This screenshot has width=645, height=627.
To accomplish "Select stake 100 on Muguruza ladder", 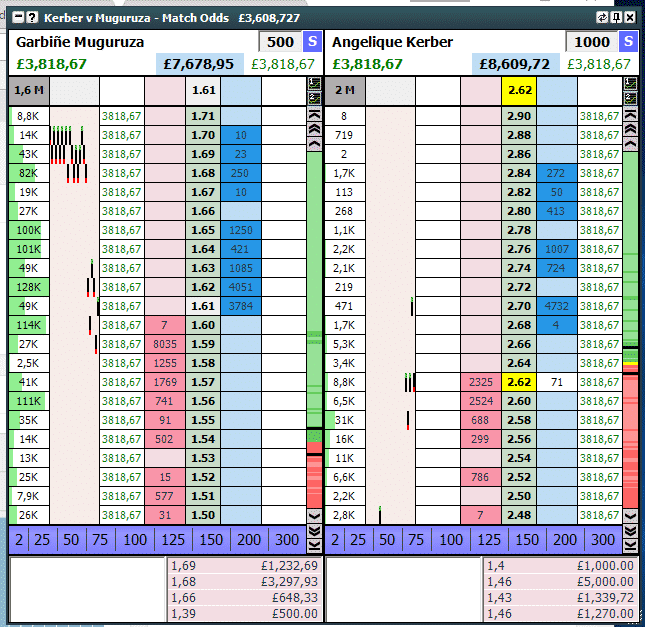I will (x=135, y=539).
